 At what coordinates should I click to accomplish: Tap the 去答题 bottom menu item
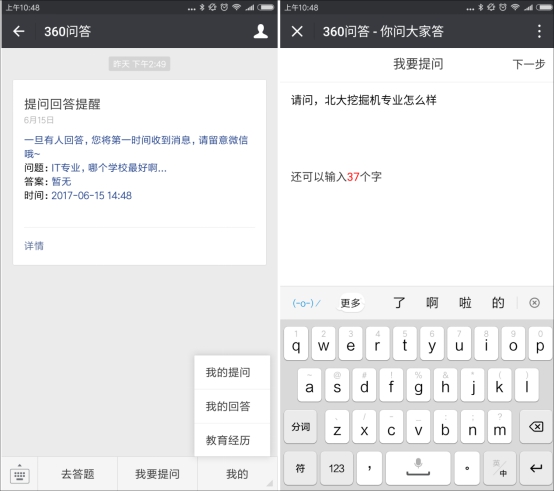[x=77, y=474]
